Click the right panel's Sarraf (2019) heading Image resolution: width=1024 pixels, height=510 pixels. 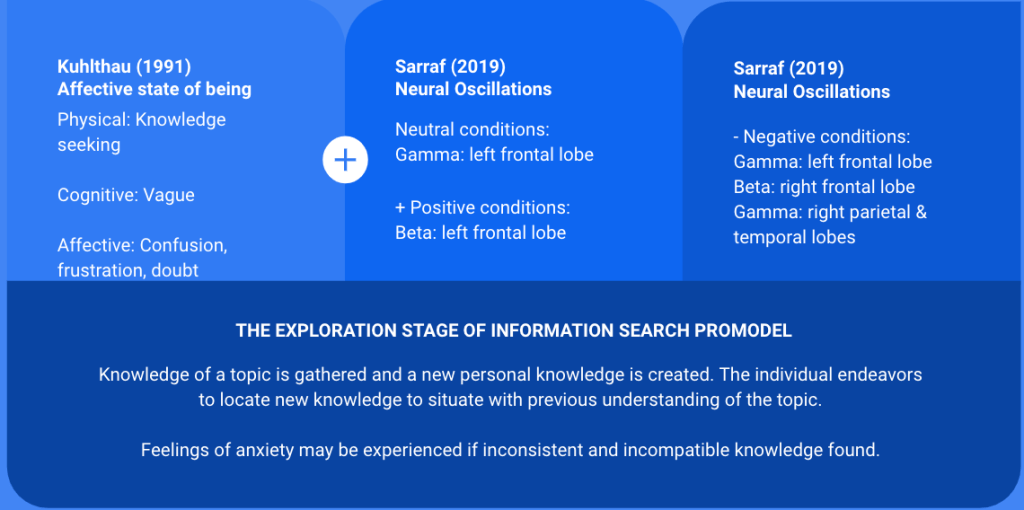point(788,68)
